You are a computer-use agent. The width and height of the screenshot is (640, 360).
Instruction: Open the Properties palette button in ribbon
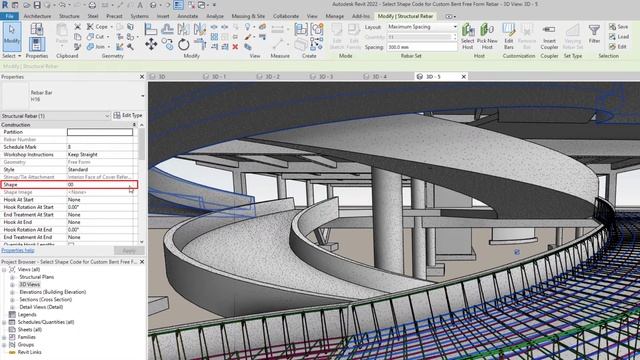coord(36,44)
